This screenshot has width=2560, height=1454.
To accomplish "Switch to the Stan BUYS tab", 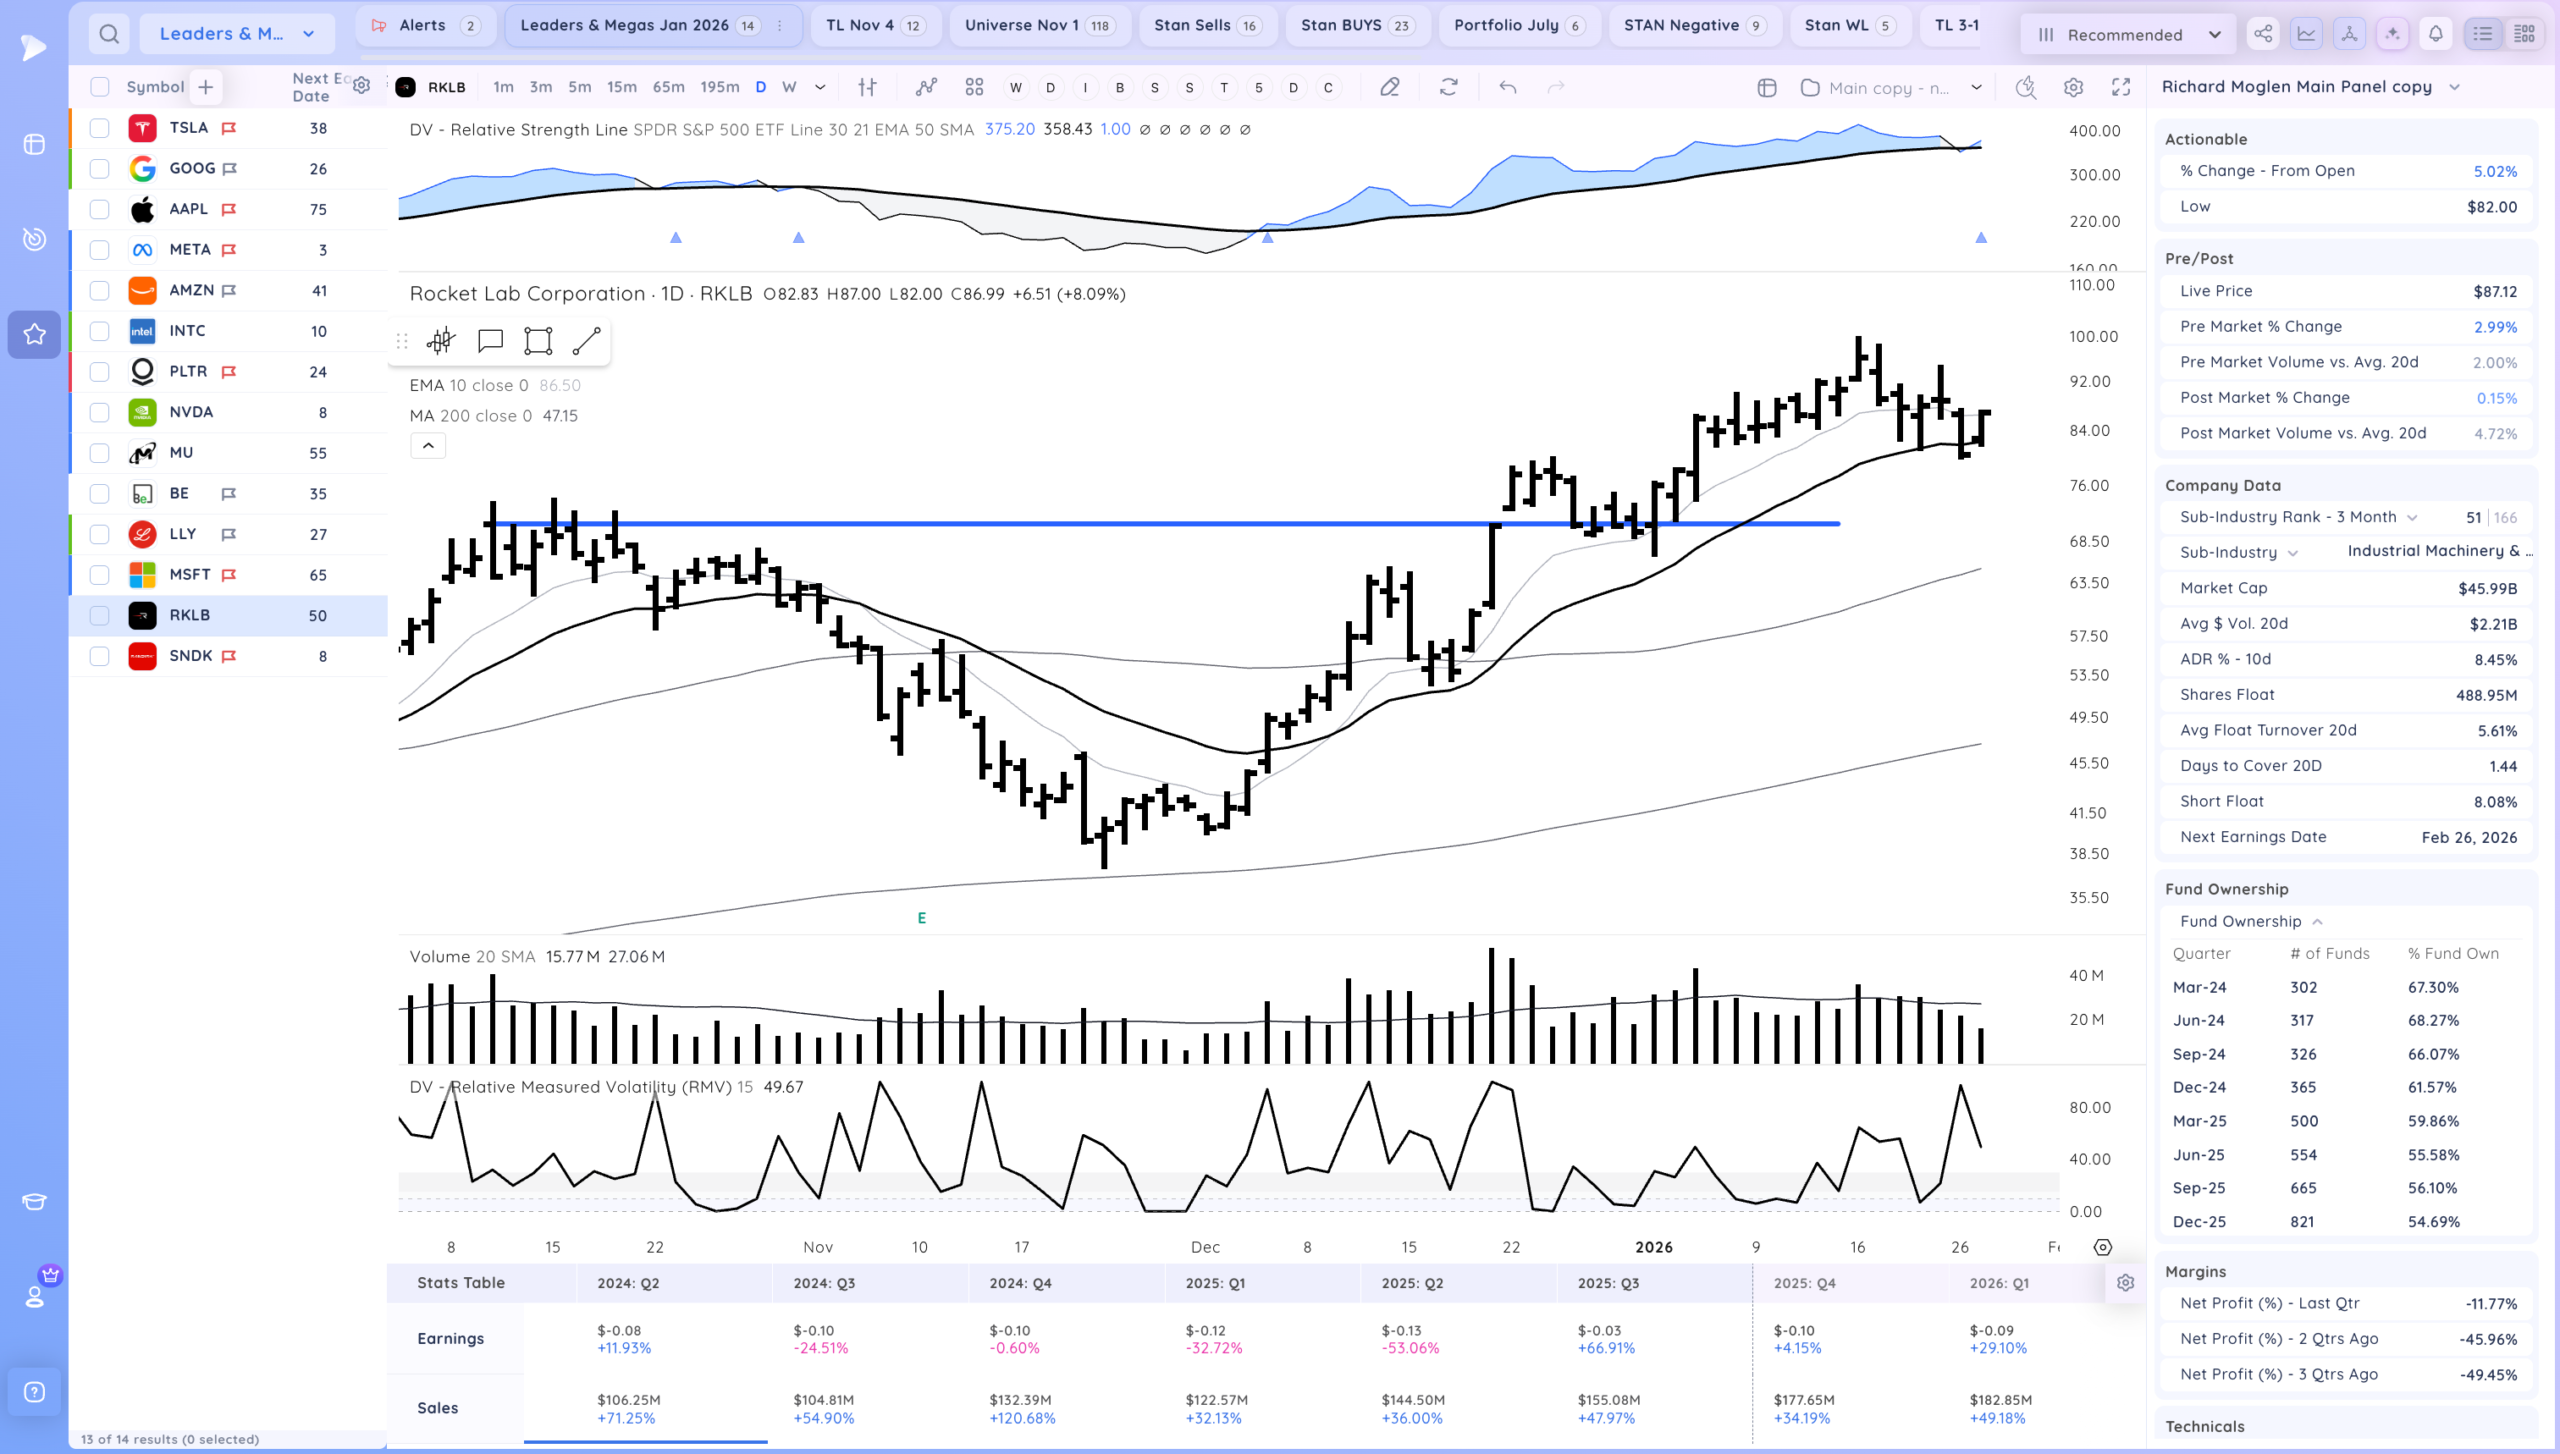I will [x=1356, y=26].
